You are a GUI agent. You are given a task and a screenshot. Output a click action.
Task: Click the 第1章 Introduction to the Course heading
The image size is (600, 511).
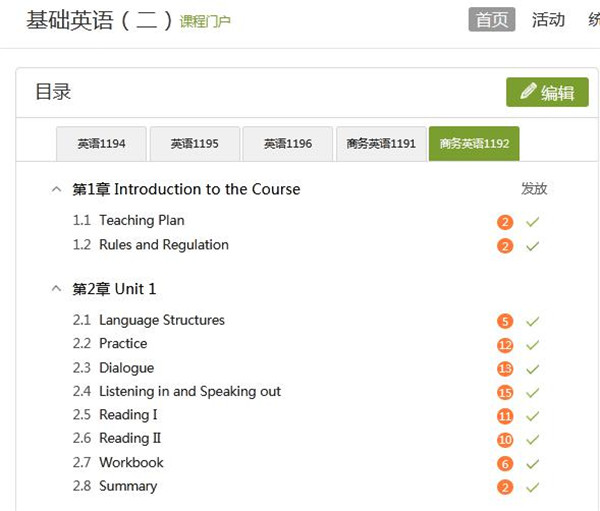186,189
